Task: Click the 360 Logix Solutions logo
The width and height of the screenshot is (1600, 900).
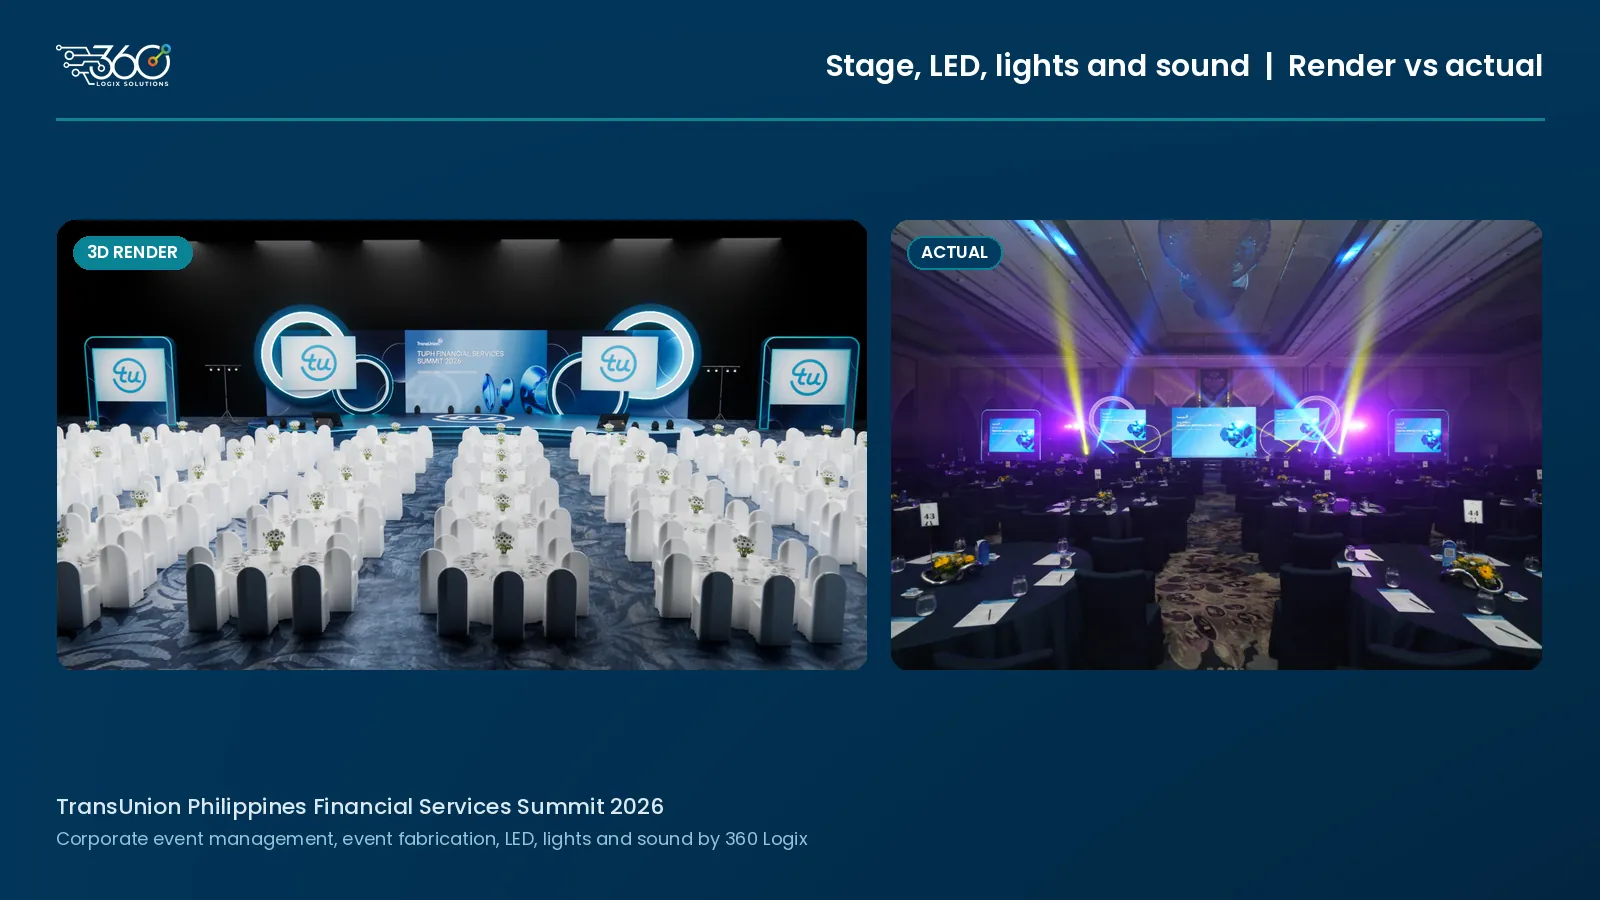Action: [113, 65]
